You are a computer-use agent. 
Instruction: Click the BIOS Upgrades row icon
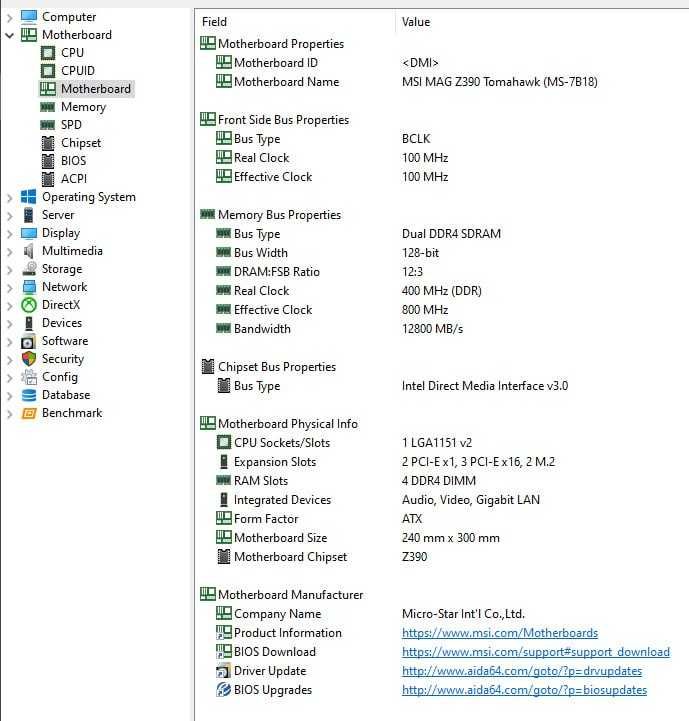pos(224,690)
